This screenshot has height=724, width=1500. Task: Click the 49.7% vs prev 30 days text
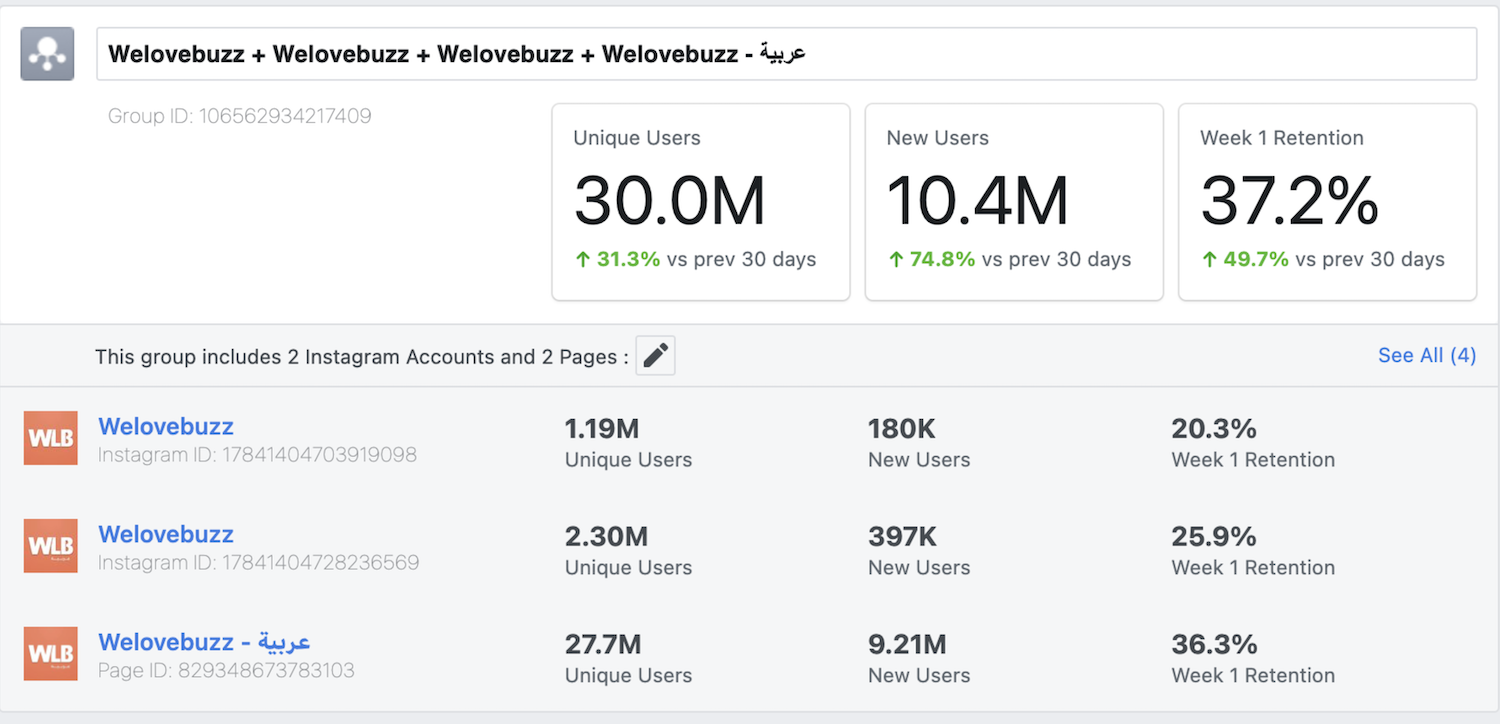(1323, 260)
